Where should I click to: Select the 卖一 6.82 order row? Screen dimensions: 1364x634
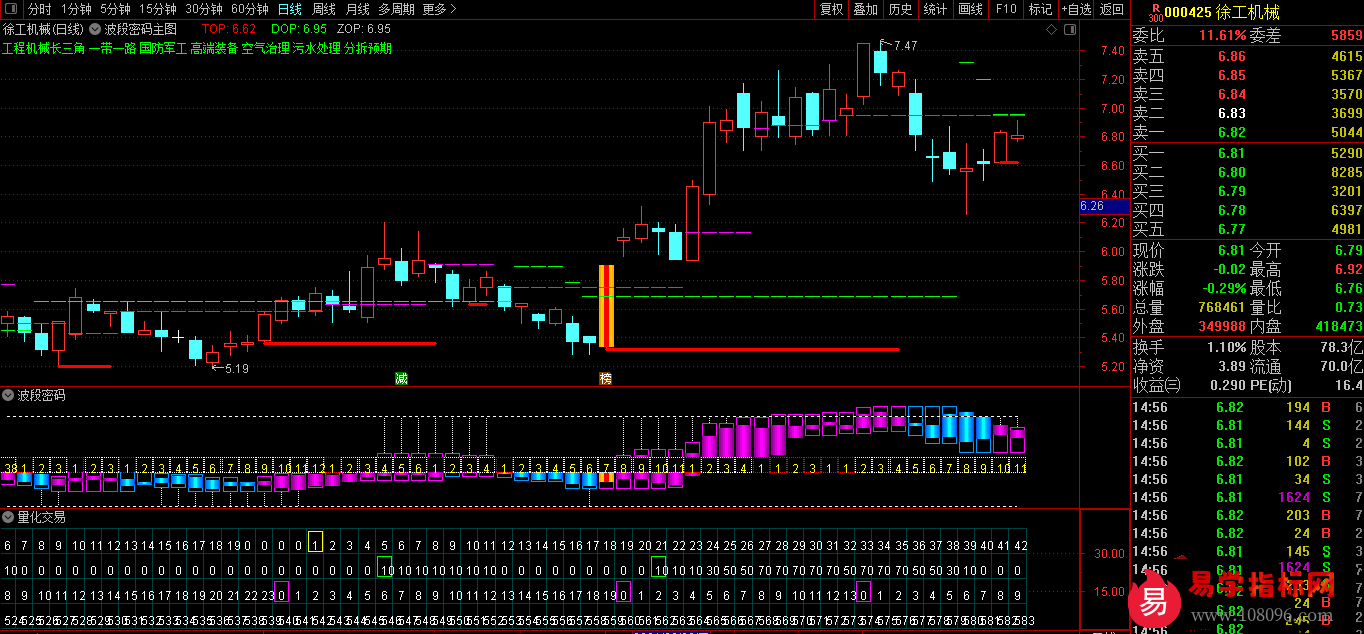[1247, 132]
